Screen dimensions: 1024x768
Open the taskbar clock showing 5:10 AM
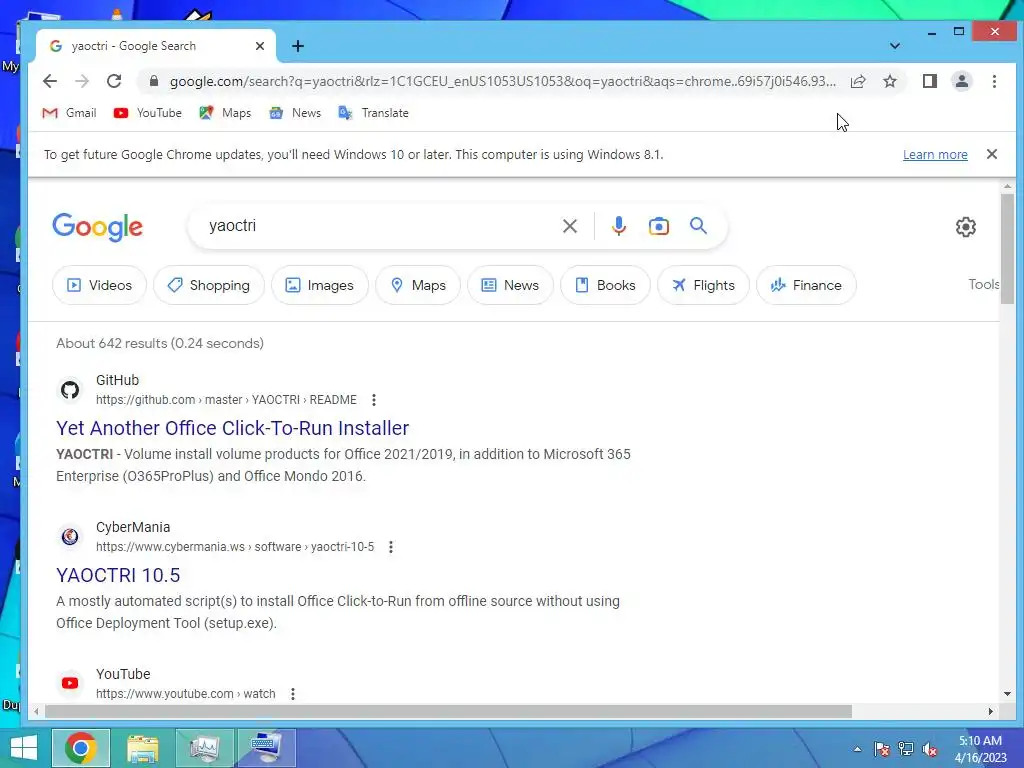980,749
